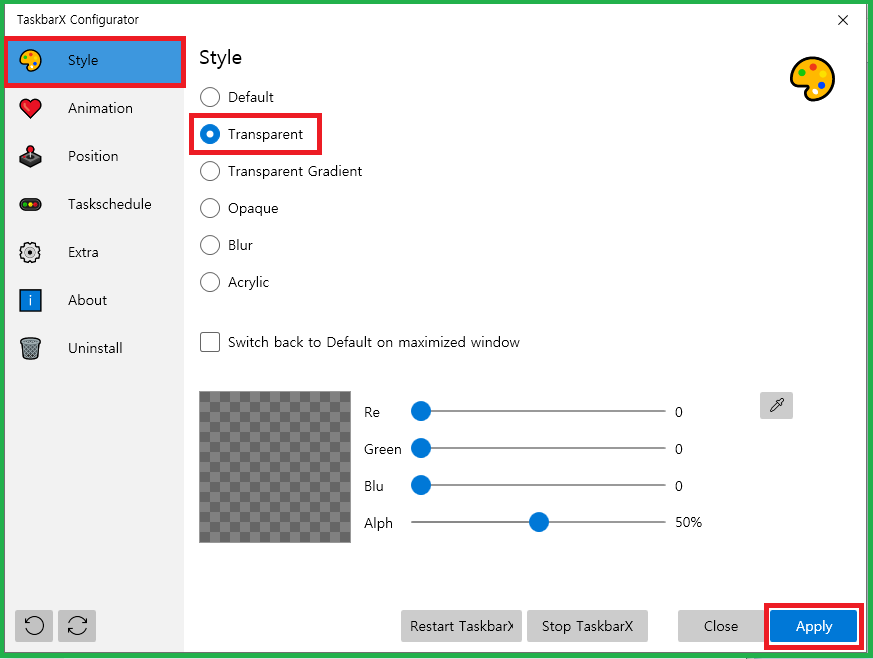The image size is (873, 659).
Task: Click the 50% alpha value text
Action: 688,522
